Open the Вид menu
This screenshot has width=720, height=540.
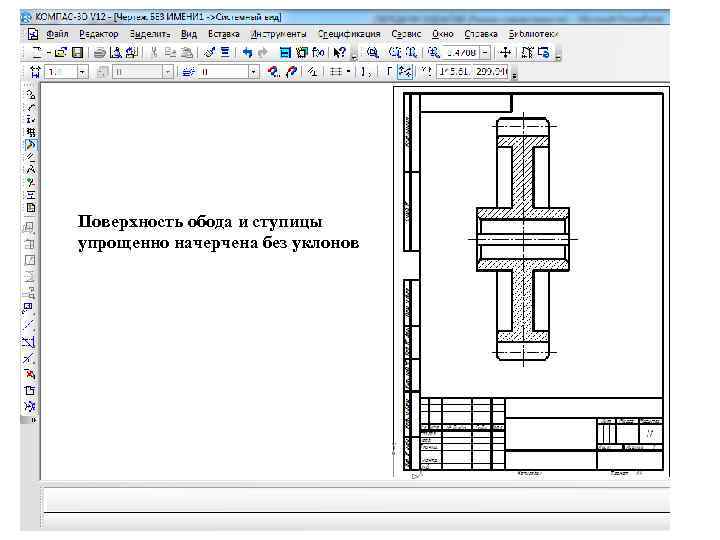pyautogui.click(x=189, y=34)
